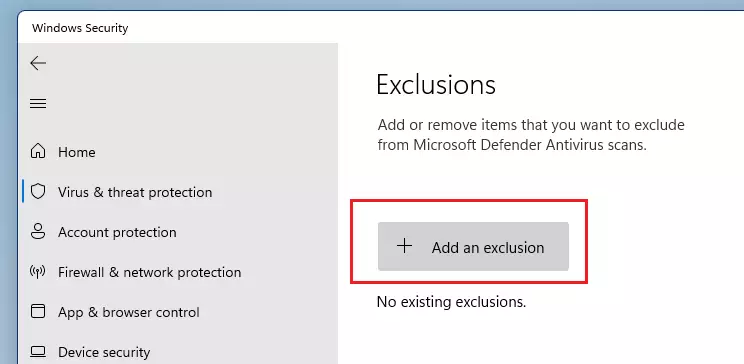Open Device security section

pos(179,352)
